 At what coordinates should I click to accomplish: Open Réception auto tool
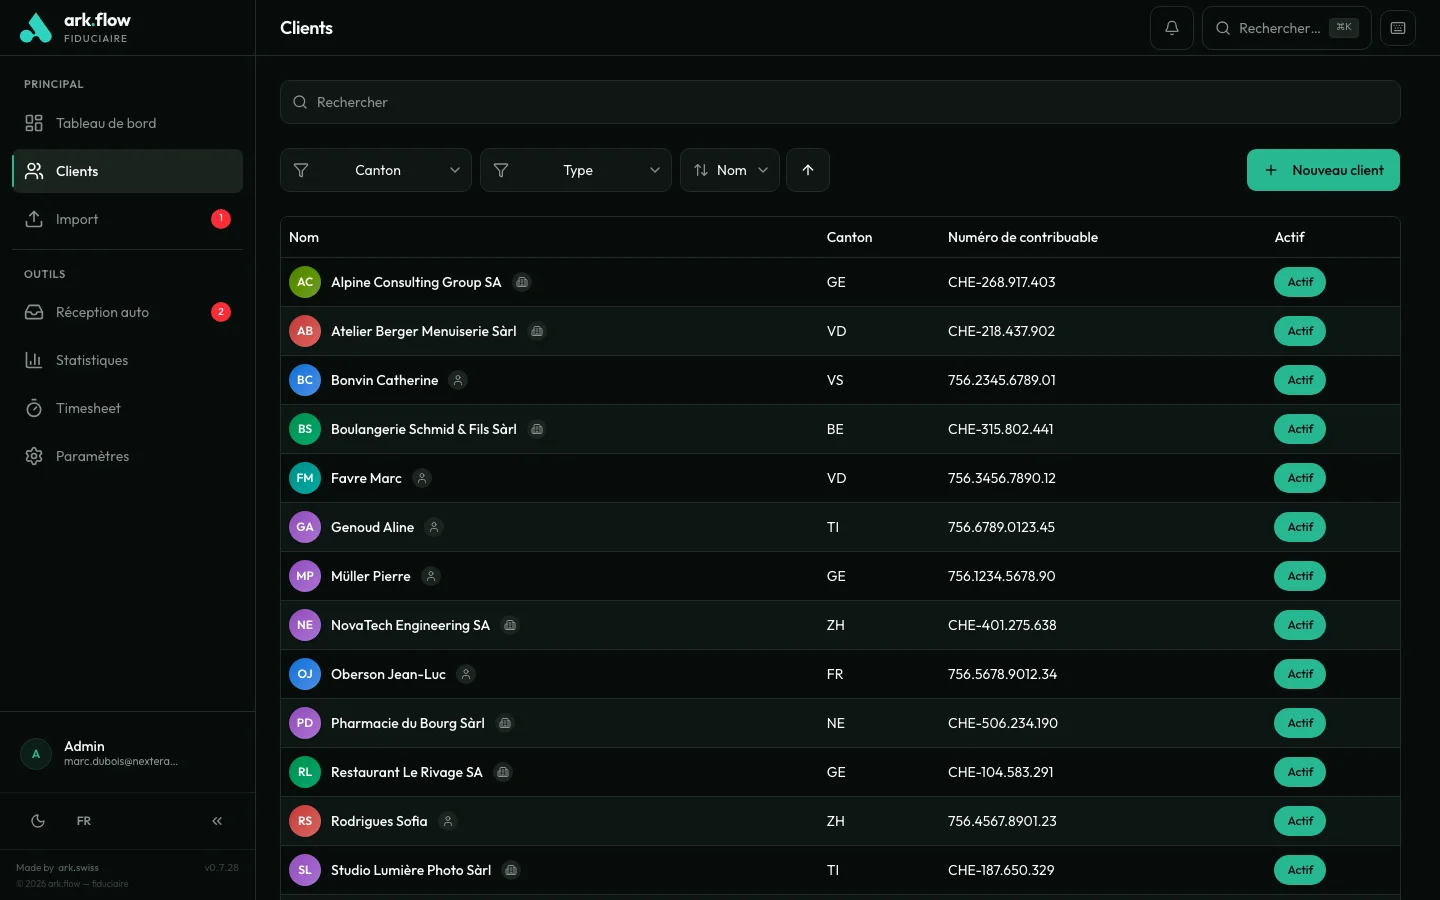(127, 312)
